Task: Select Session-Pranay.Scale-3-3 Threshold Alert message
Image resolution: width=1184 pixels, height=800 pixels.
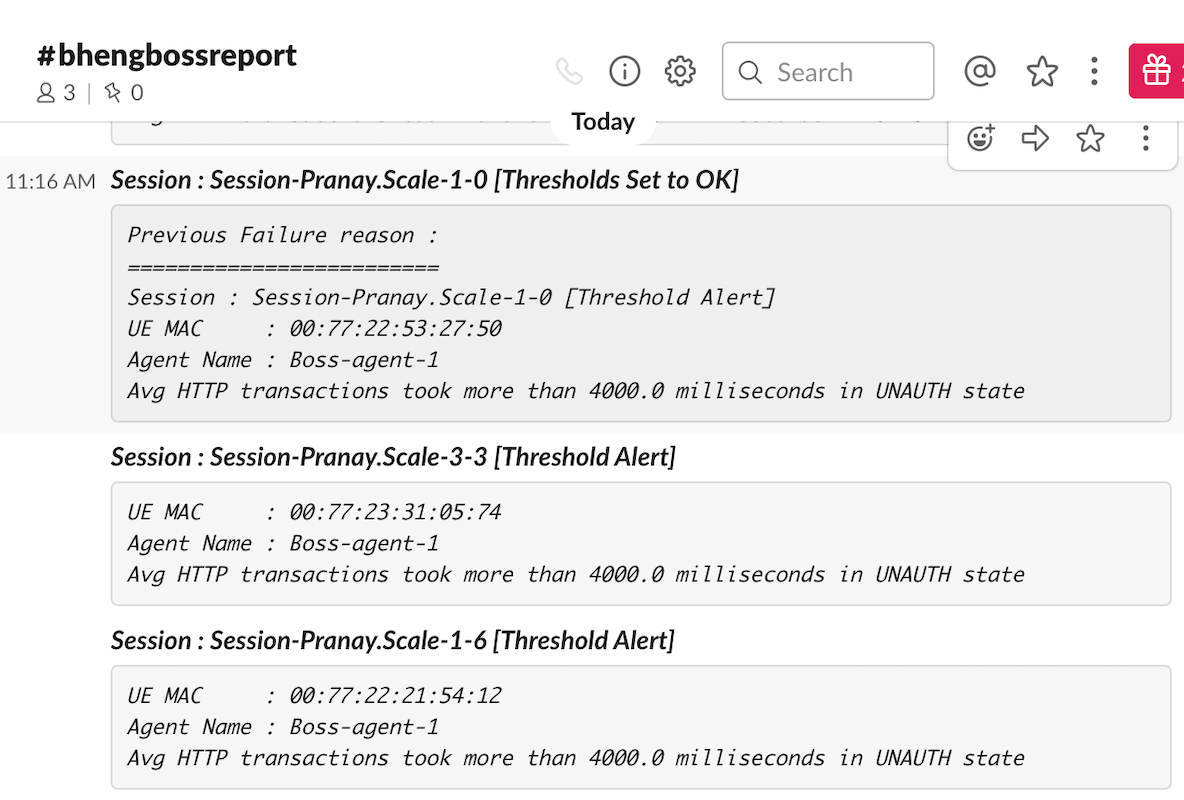Action: pos(393,457)
